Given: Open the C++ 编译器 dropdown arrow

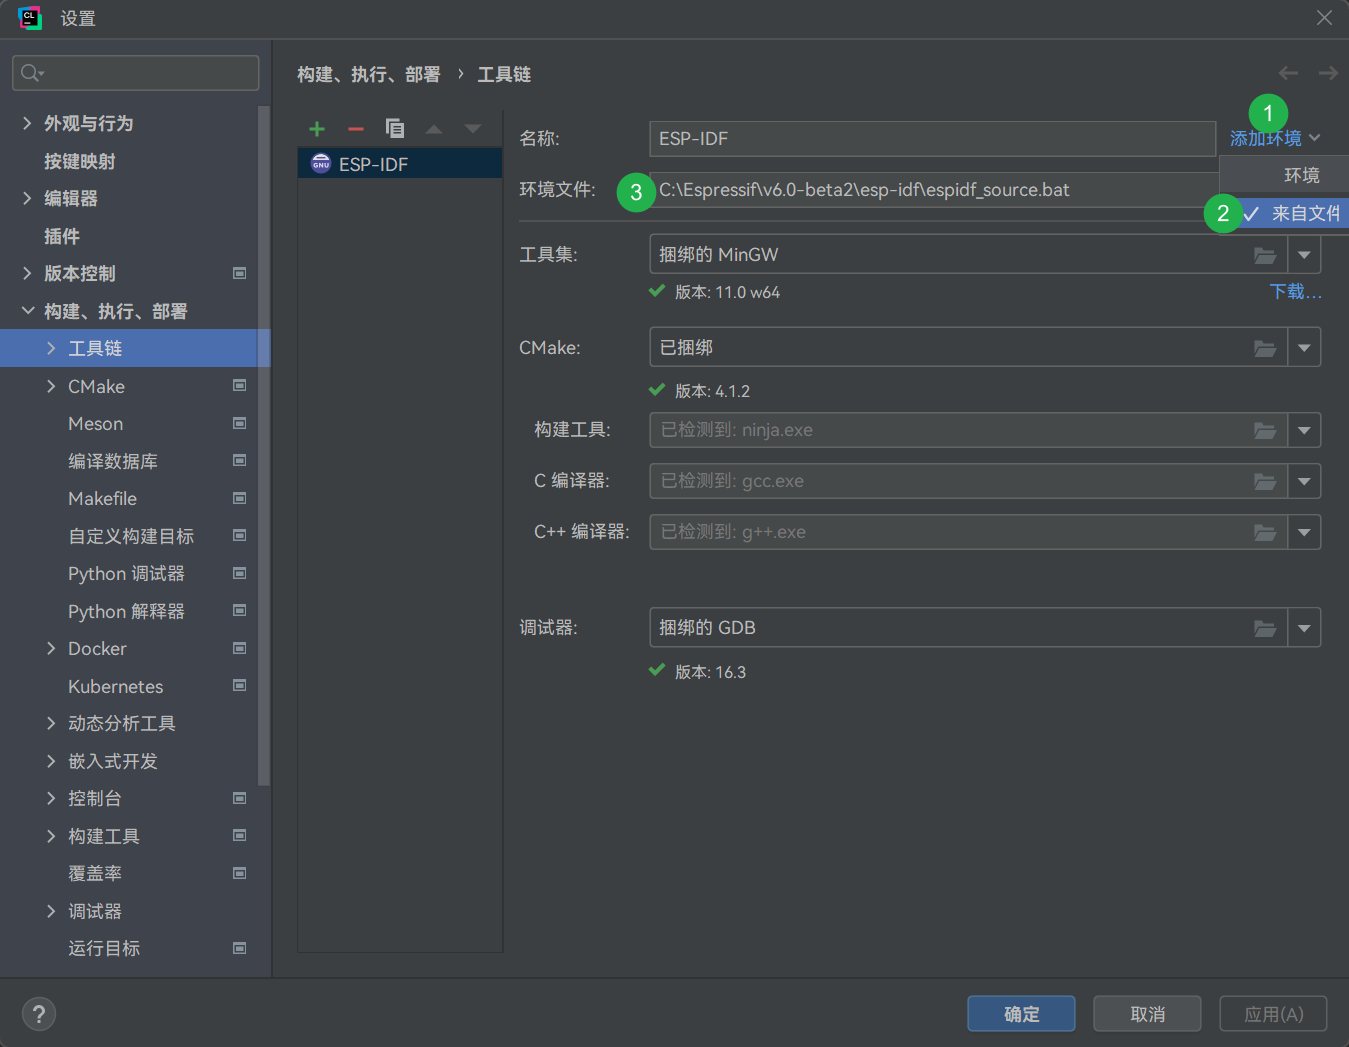Looking at the screenshot, I should 1304,532.
